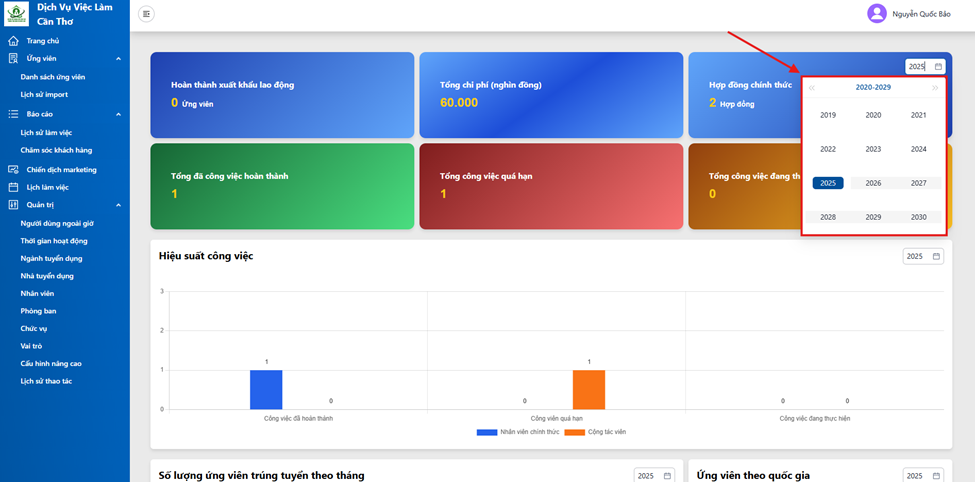Click the year input field showing 2025

pos(925,67)
